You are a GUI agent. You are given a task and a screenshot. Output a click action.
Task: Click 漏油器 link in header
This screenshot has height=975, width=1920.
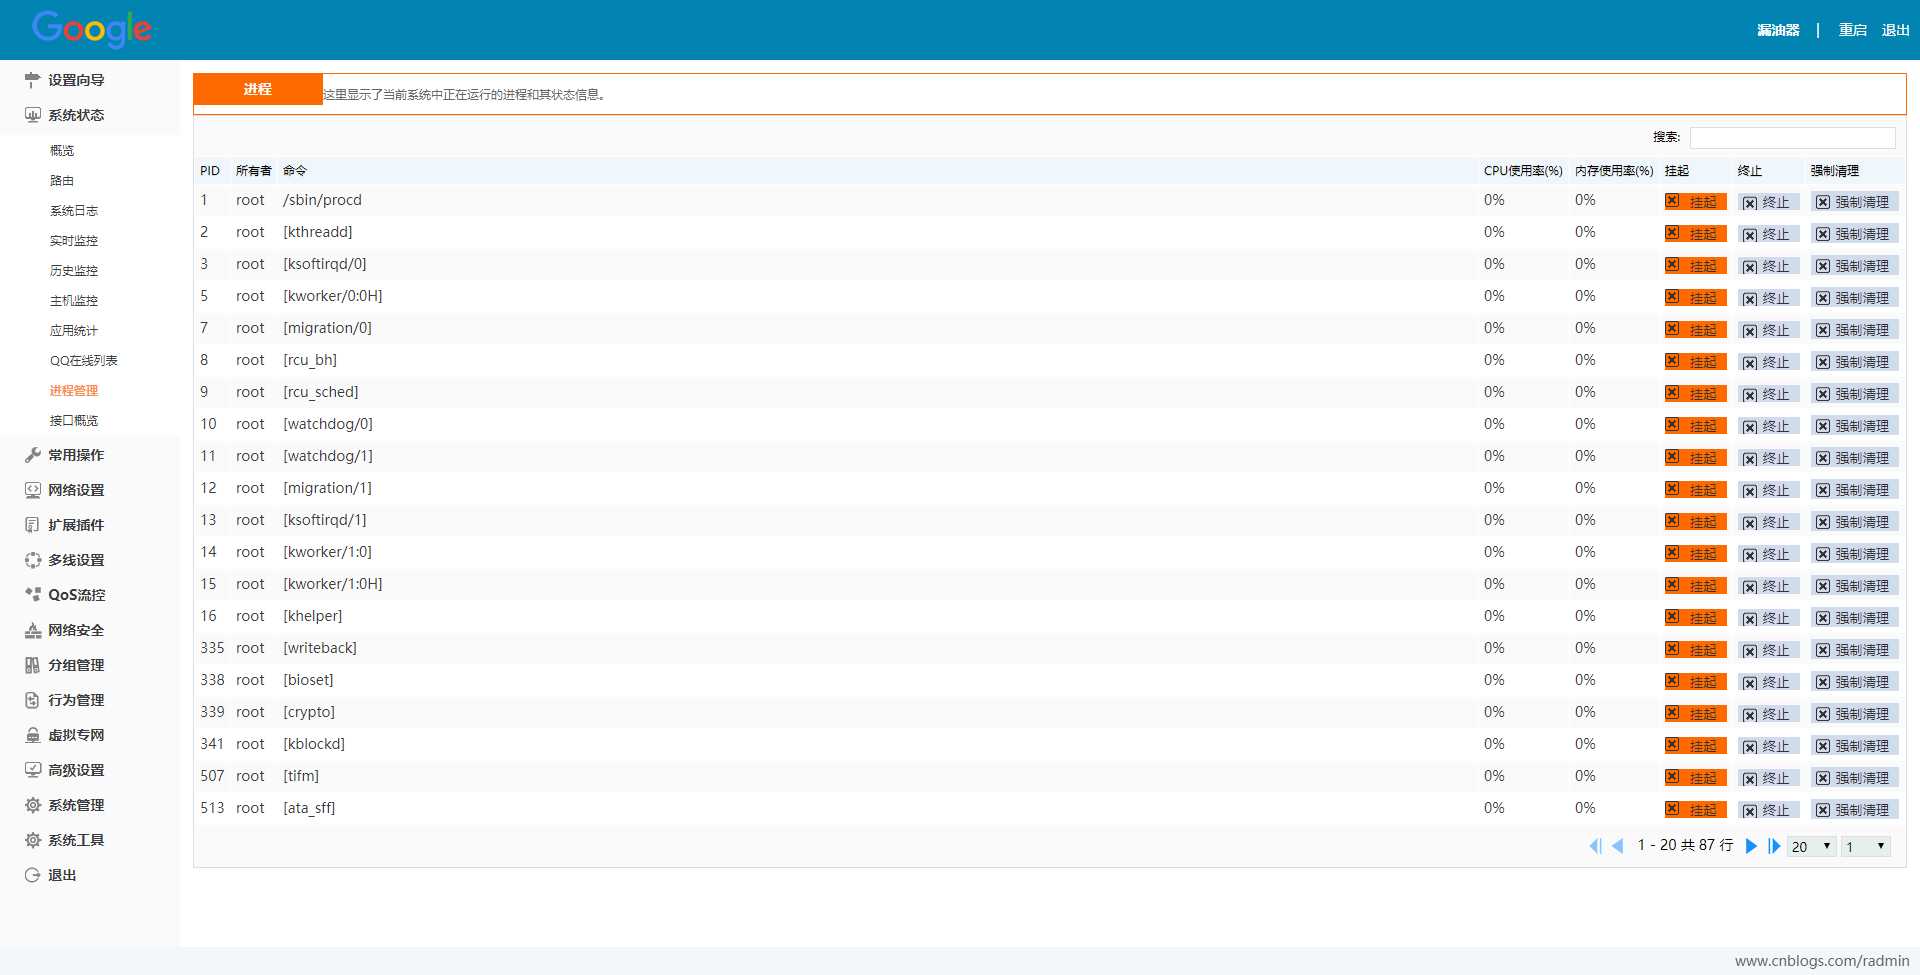[x=1778, y=30]
